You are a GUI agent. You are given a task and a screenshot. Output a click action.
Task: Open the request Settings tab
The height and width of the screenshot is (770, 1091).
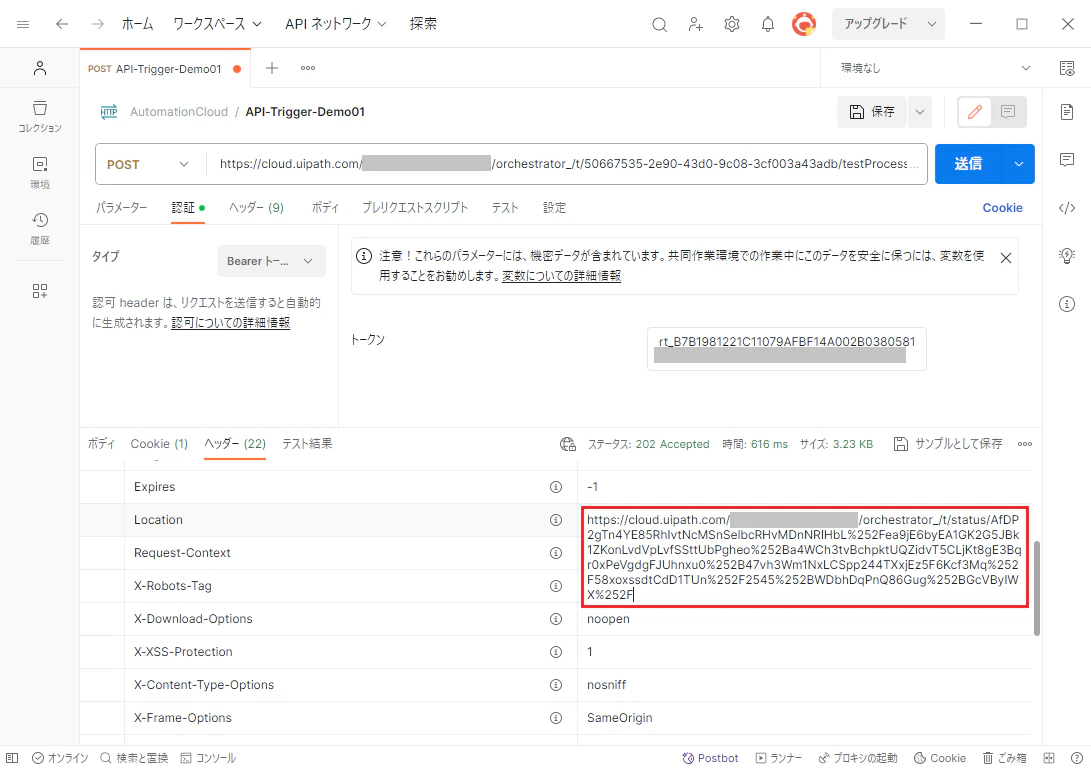[554, 207]
